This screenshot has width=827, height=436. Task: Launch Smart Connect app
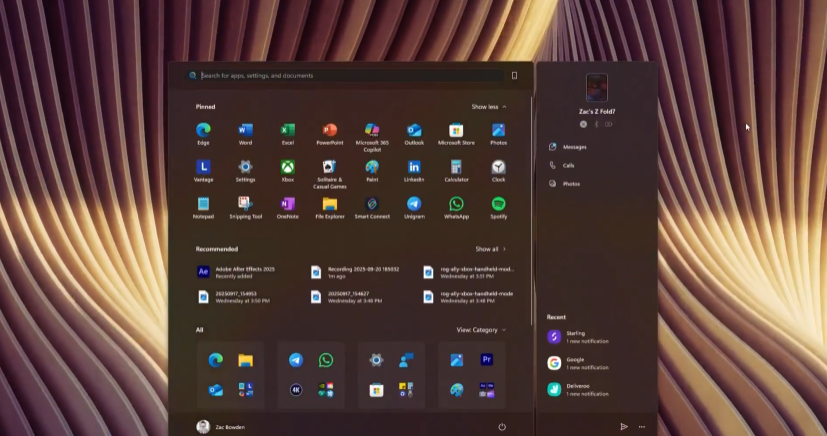(372, 208)
